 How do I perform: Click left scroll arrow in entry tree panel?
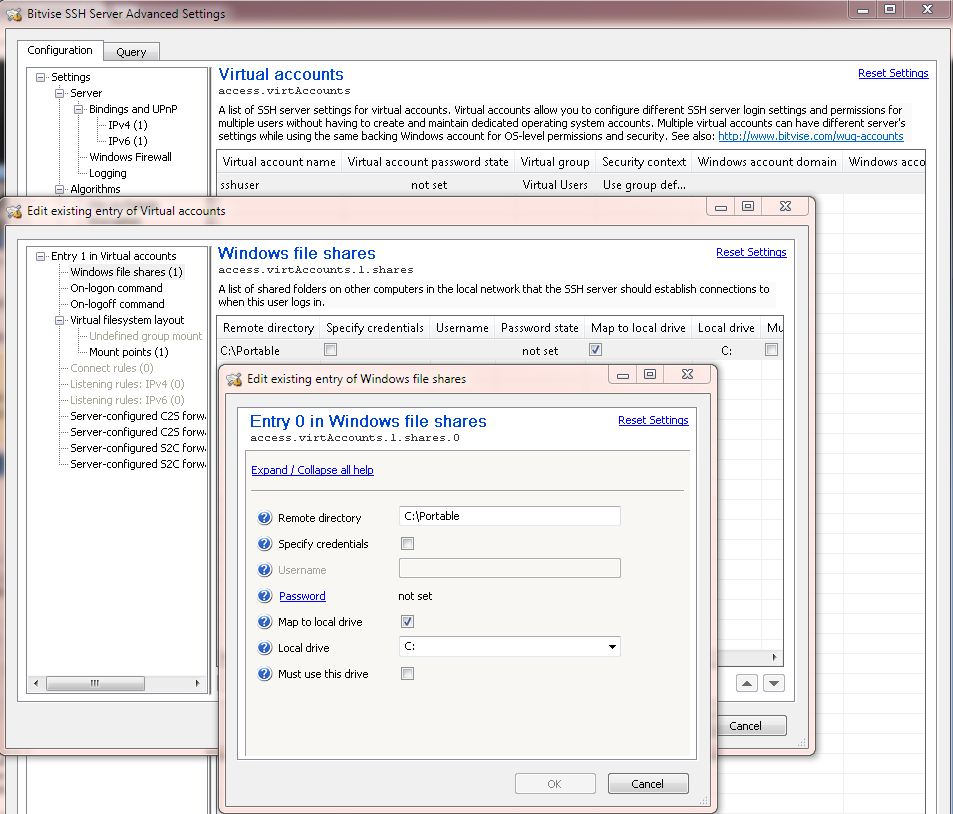coord(36,683)
